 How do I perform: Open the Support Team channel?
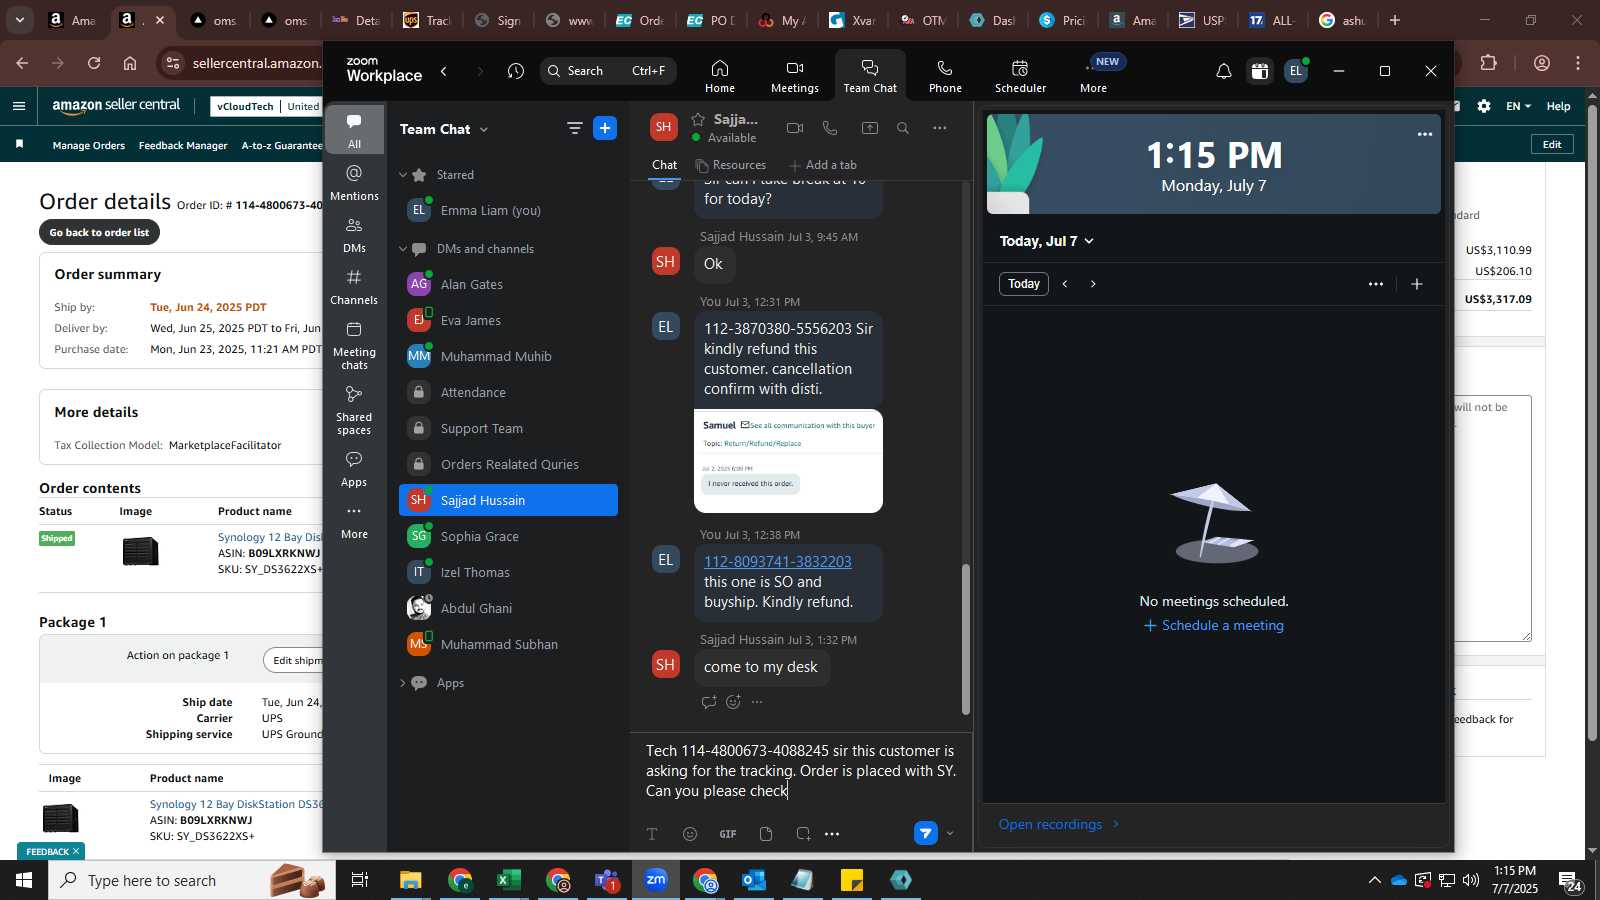point(508,429)
